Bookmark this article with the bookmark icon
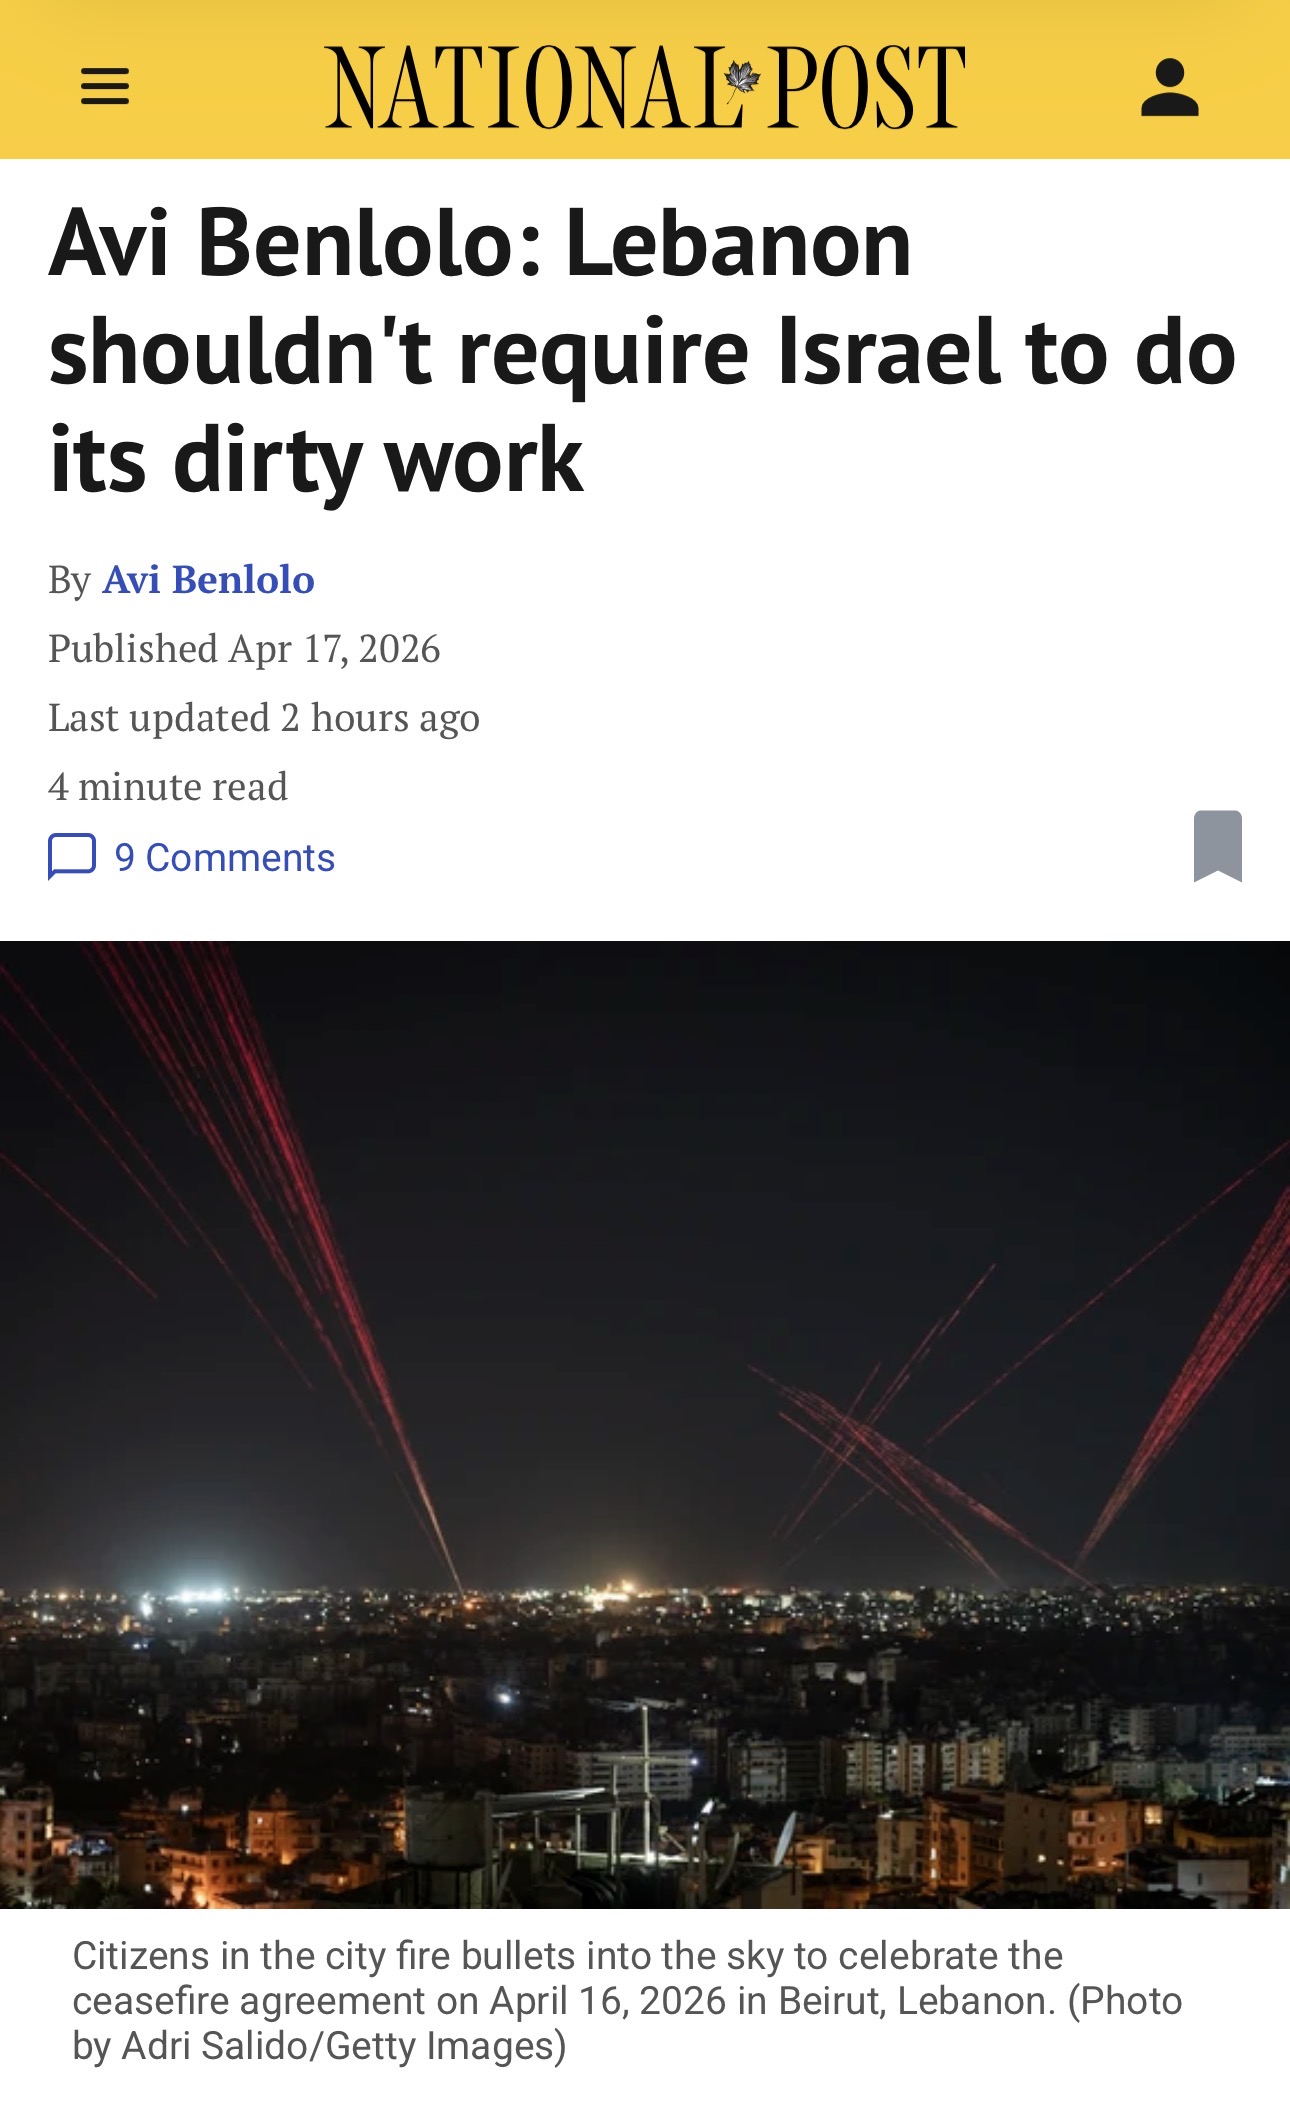This screenshot has width=1290, height=2113. pos(1217,846)
